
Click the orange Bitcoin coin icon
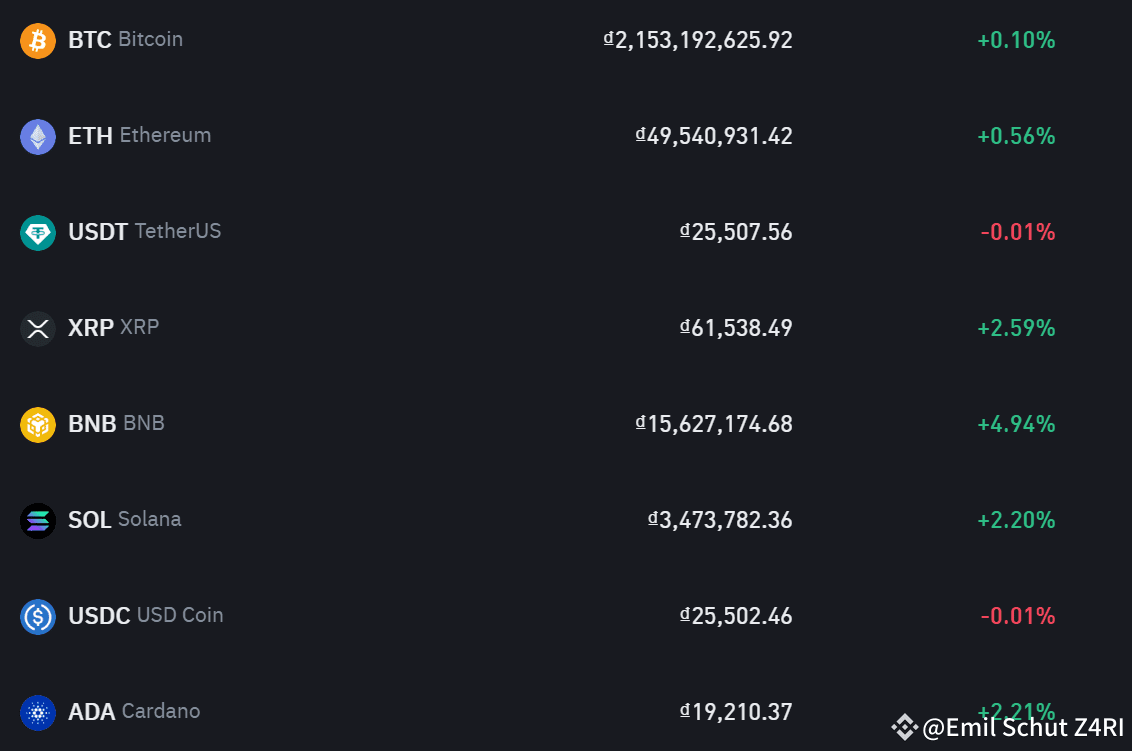point(38,40)
